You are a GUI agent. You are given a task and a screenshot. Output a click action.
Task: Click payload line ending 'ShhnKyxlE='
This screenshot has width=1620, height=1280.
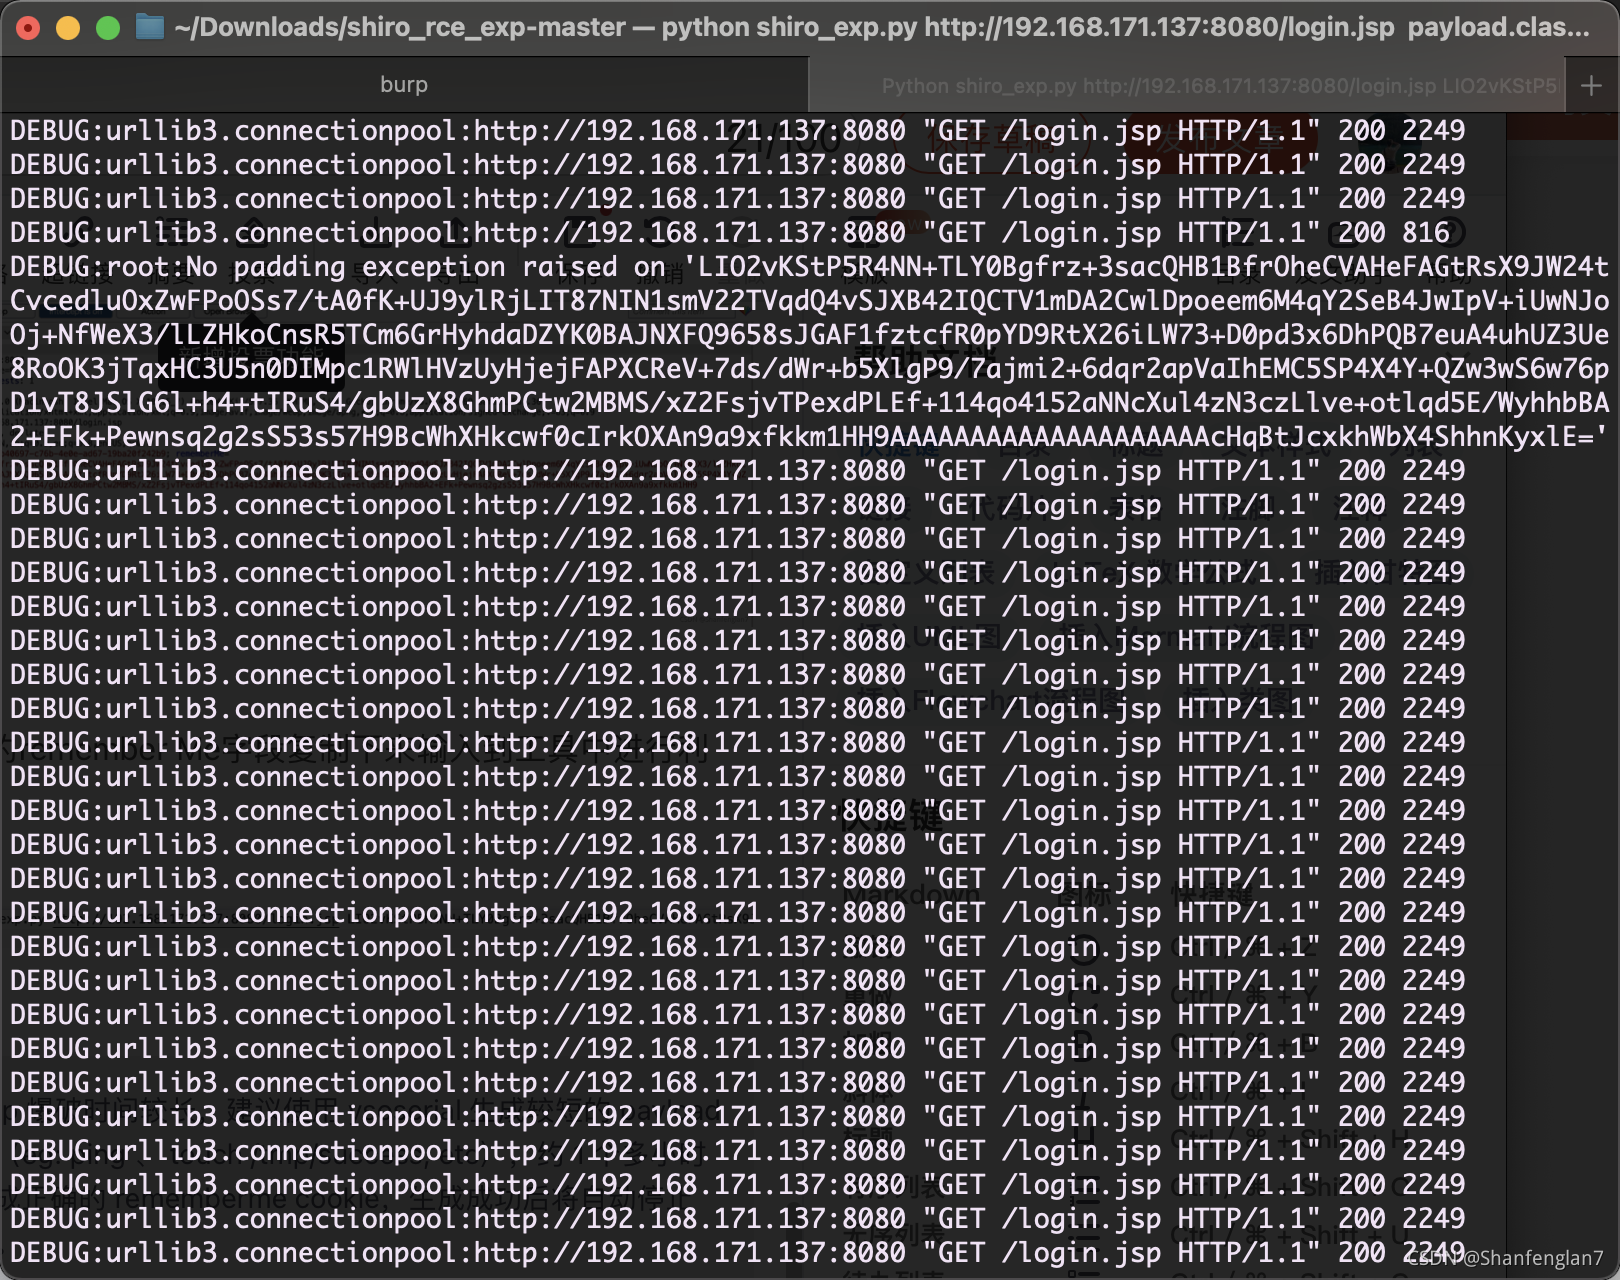(x=809, y=437)
